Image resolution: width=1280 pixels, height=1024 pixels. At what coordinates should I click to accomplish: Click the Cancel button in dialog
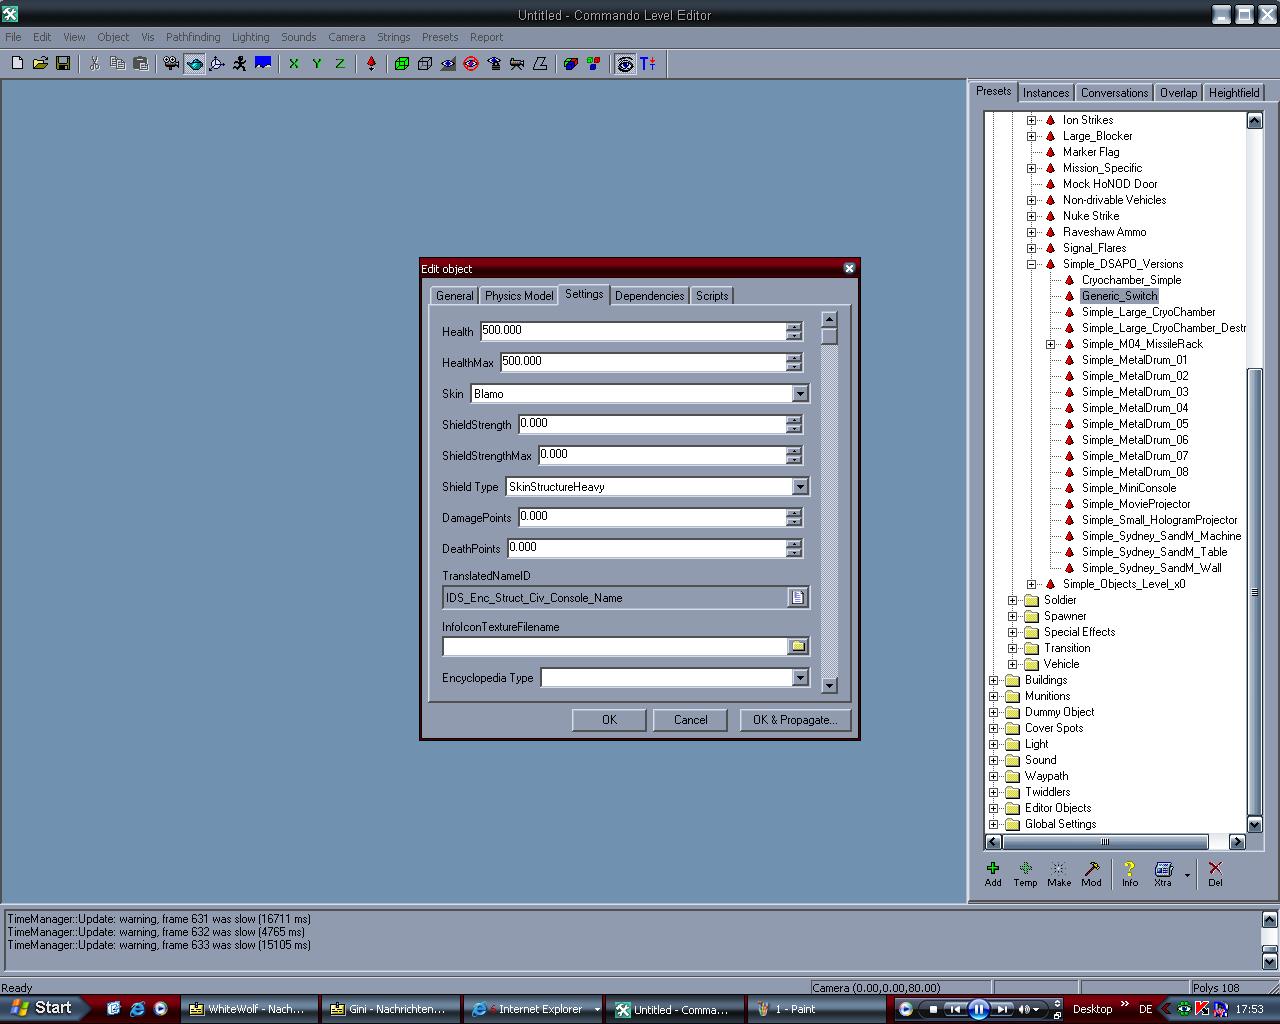[x=690, y=720]
